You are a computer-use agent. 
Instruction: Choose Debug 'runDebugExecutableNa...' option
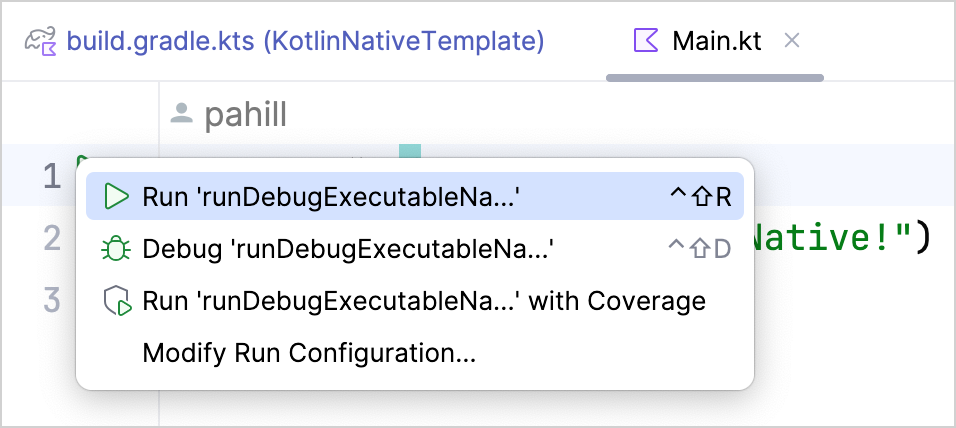[x=348, y=249]
